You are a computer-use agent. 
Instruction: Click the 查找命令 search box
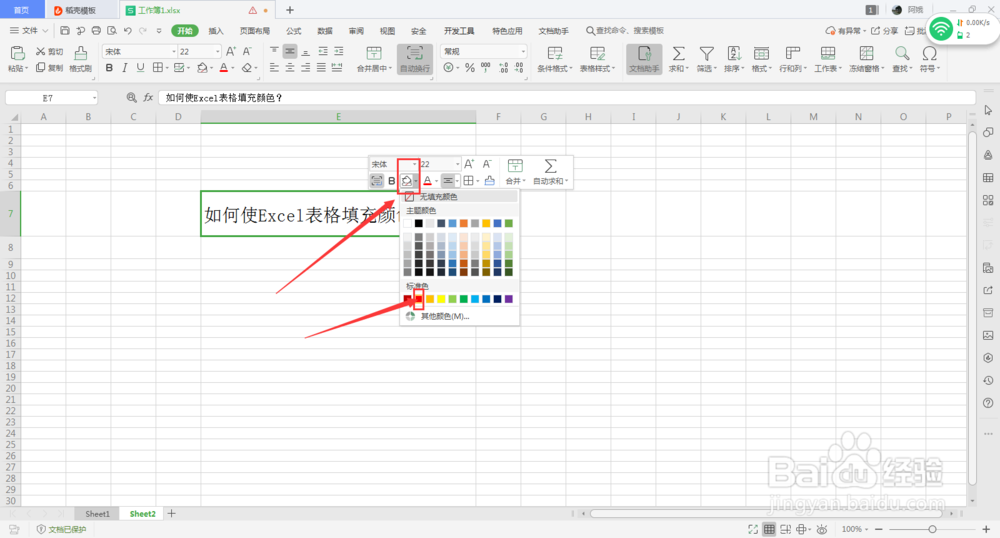625,31
